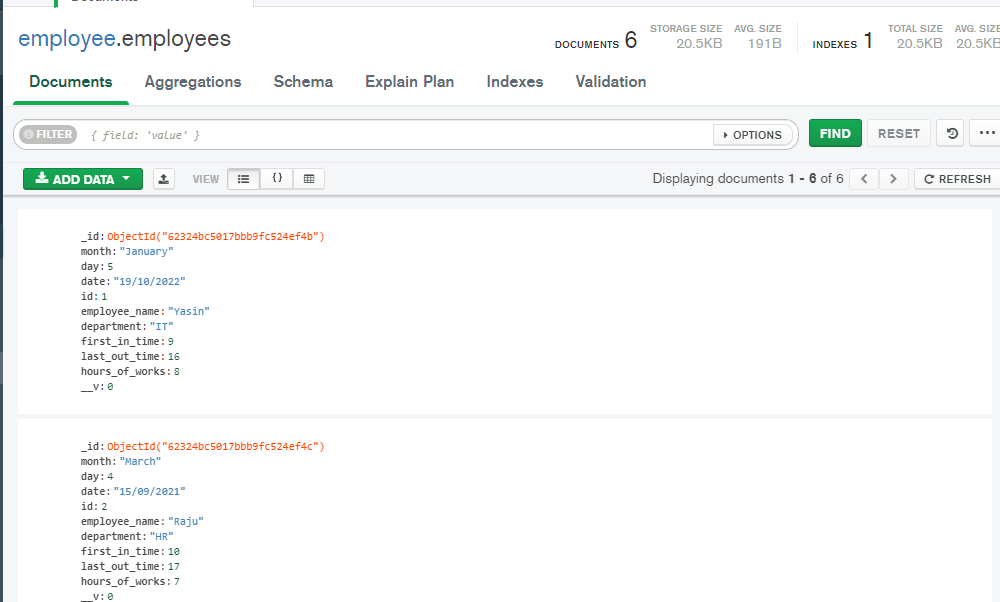
Task: Switch to the Schema tab
Action: tap(303, 82)
